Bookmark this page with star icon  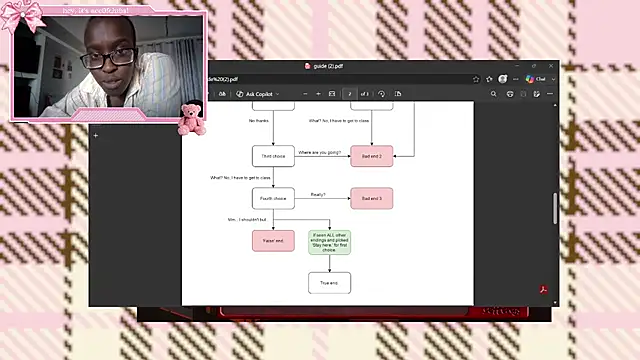point(476,79)
